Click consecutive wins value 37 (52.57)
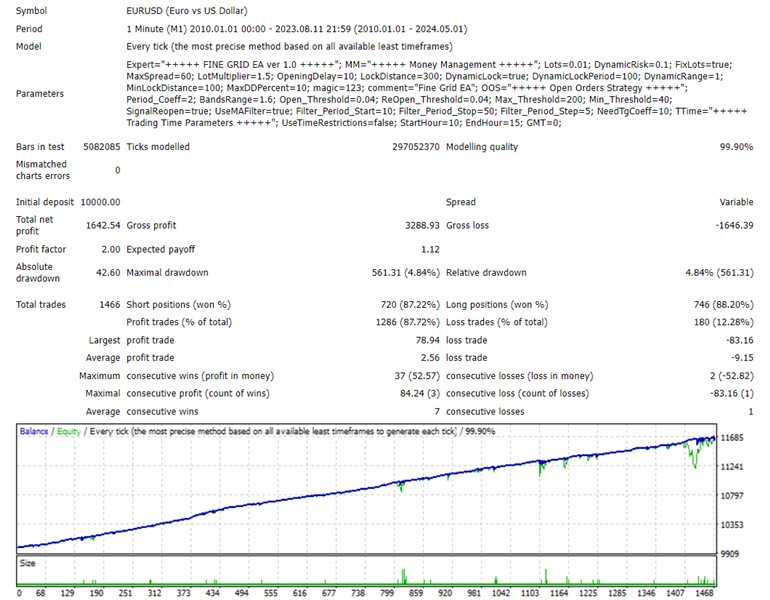This screenshot has width=770, height=600. click(417, 376)
